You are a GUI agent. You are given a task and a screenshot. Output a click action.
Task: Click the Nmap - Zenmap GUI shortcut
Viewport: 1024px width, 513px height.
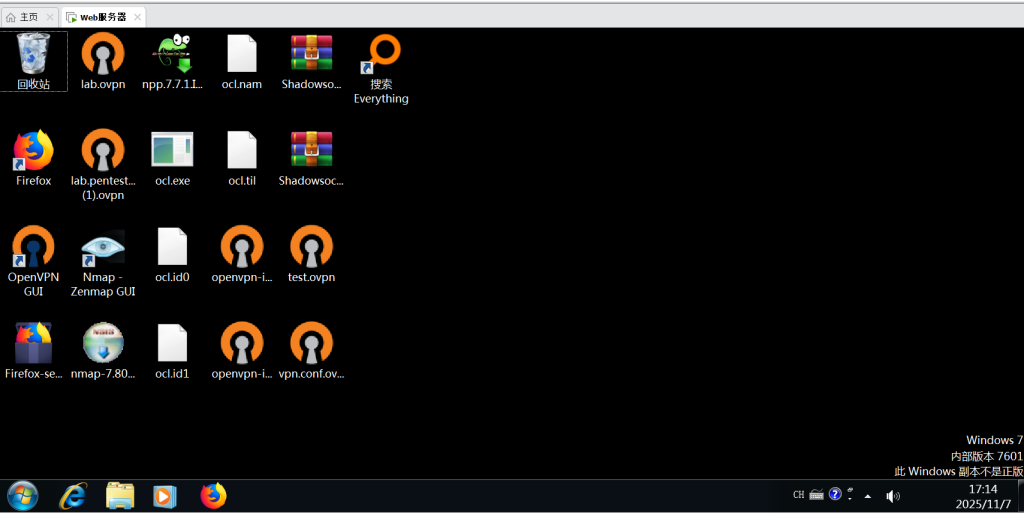tap(103, 256)
